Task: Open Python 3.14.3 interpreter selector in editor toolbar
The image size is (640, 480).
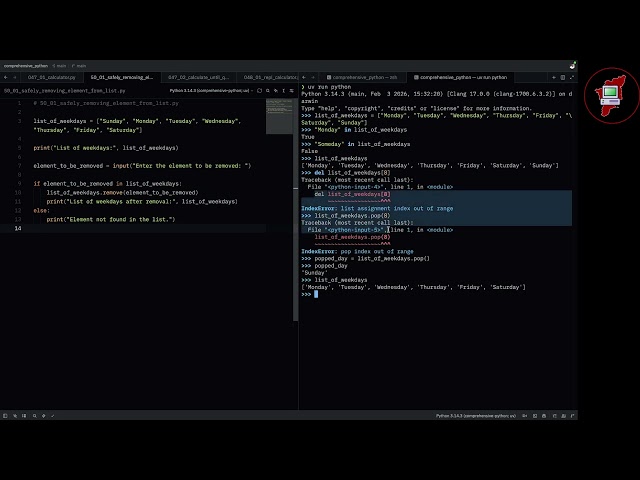Action: (211, 91)
